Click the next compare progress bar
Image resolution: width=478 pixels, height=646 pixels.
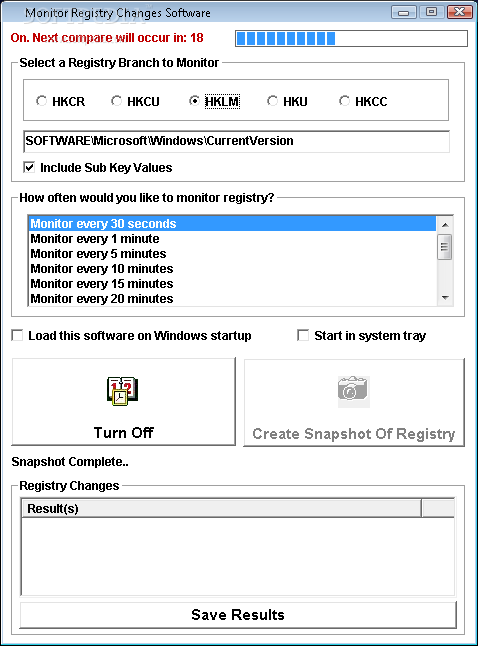pos(351,39)
